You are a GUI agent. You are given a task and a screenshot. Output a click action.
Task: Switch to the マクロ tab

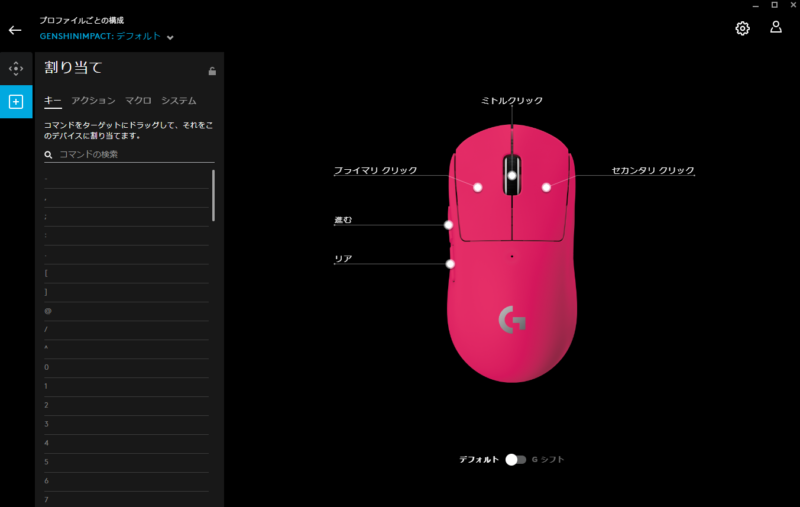[x=138, y=100]
